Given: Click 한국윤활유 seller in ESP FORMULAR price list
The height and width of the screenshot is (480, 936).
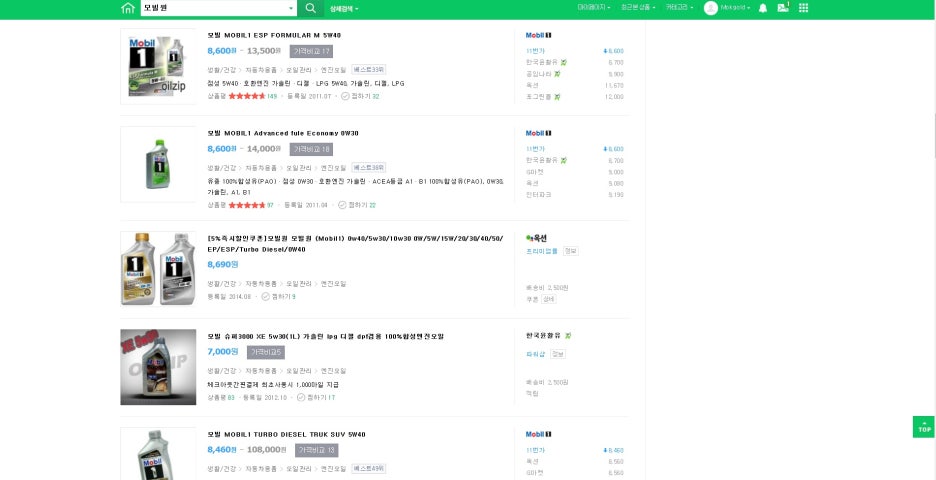Looking at the screenshot, I should point(542,62).
